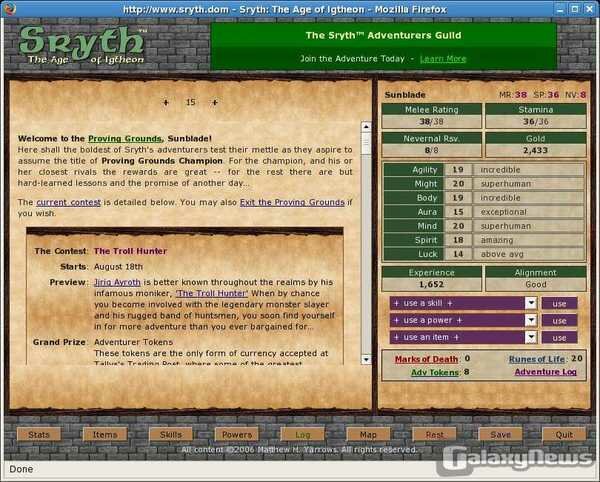Click the Luck stat row
600x482 pixels.
tap(484, 254)
